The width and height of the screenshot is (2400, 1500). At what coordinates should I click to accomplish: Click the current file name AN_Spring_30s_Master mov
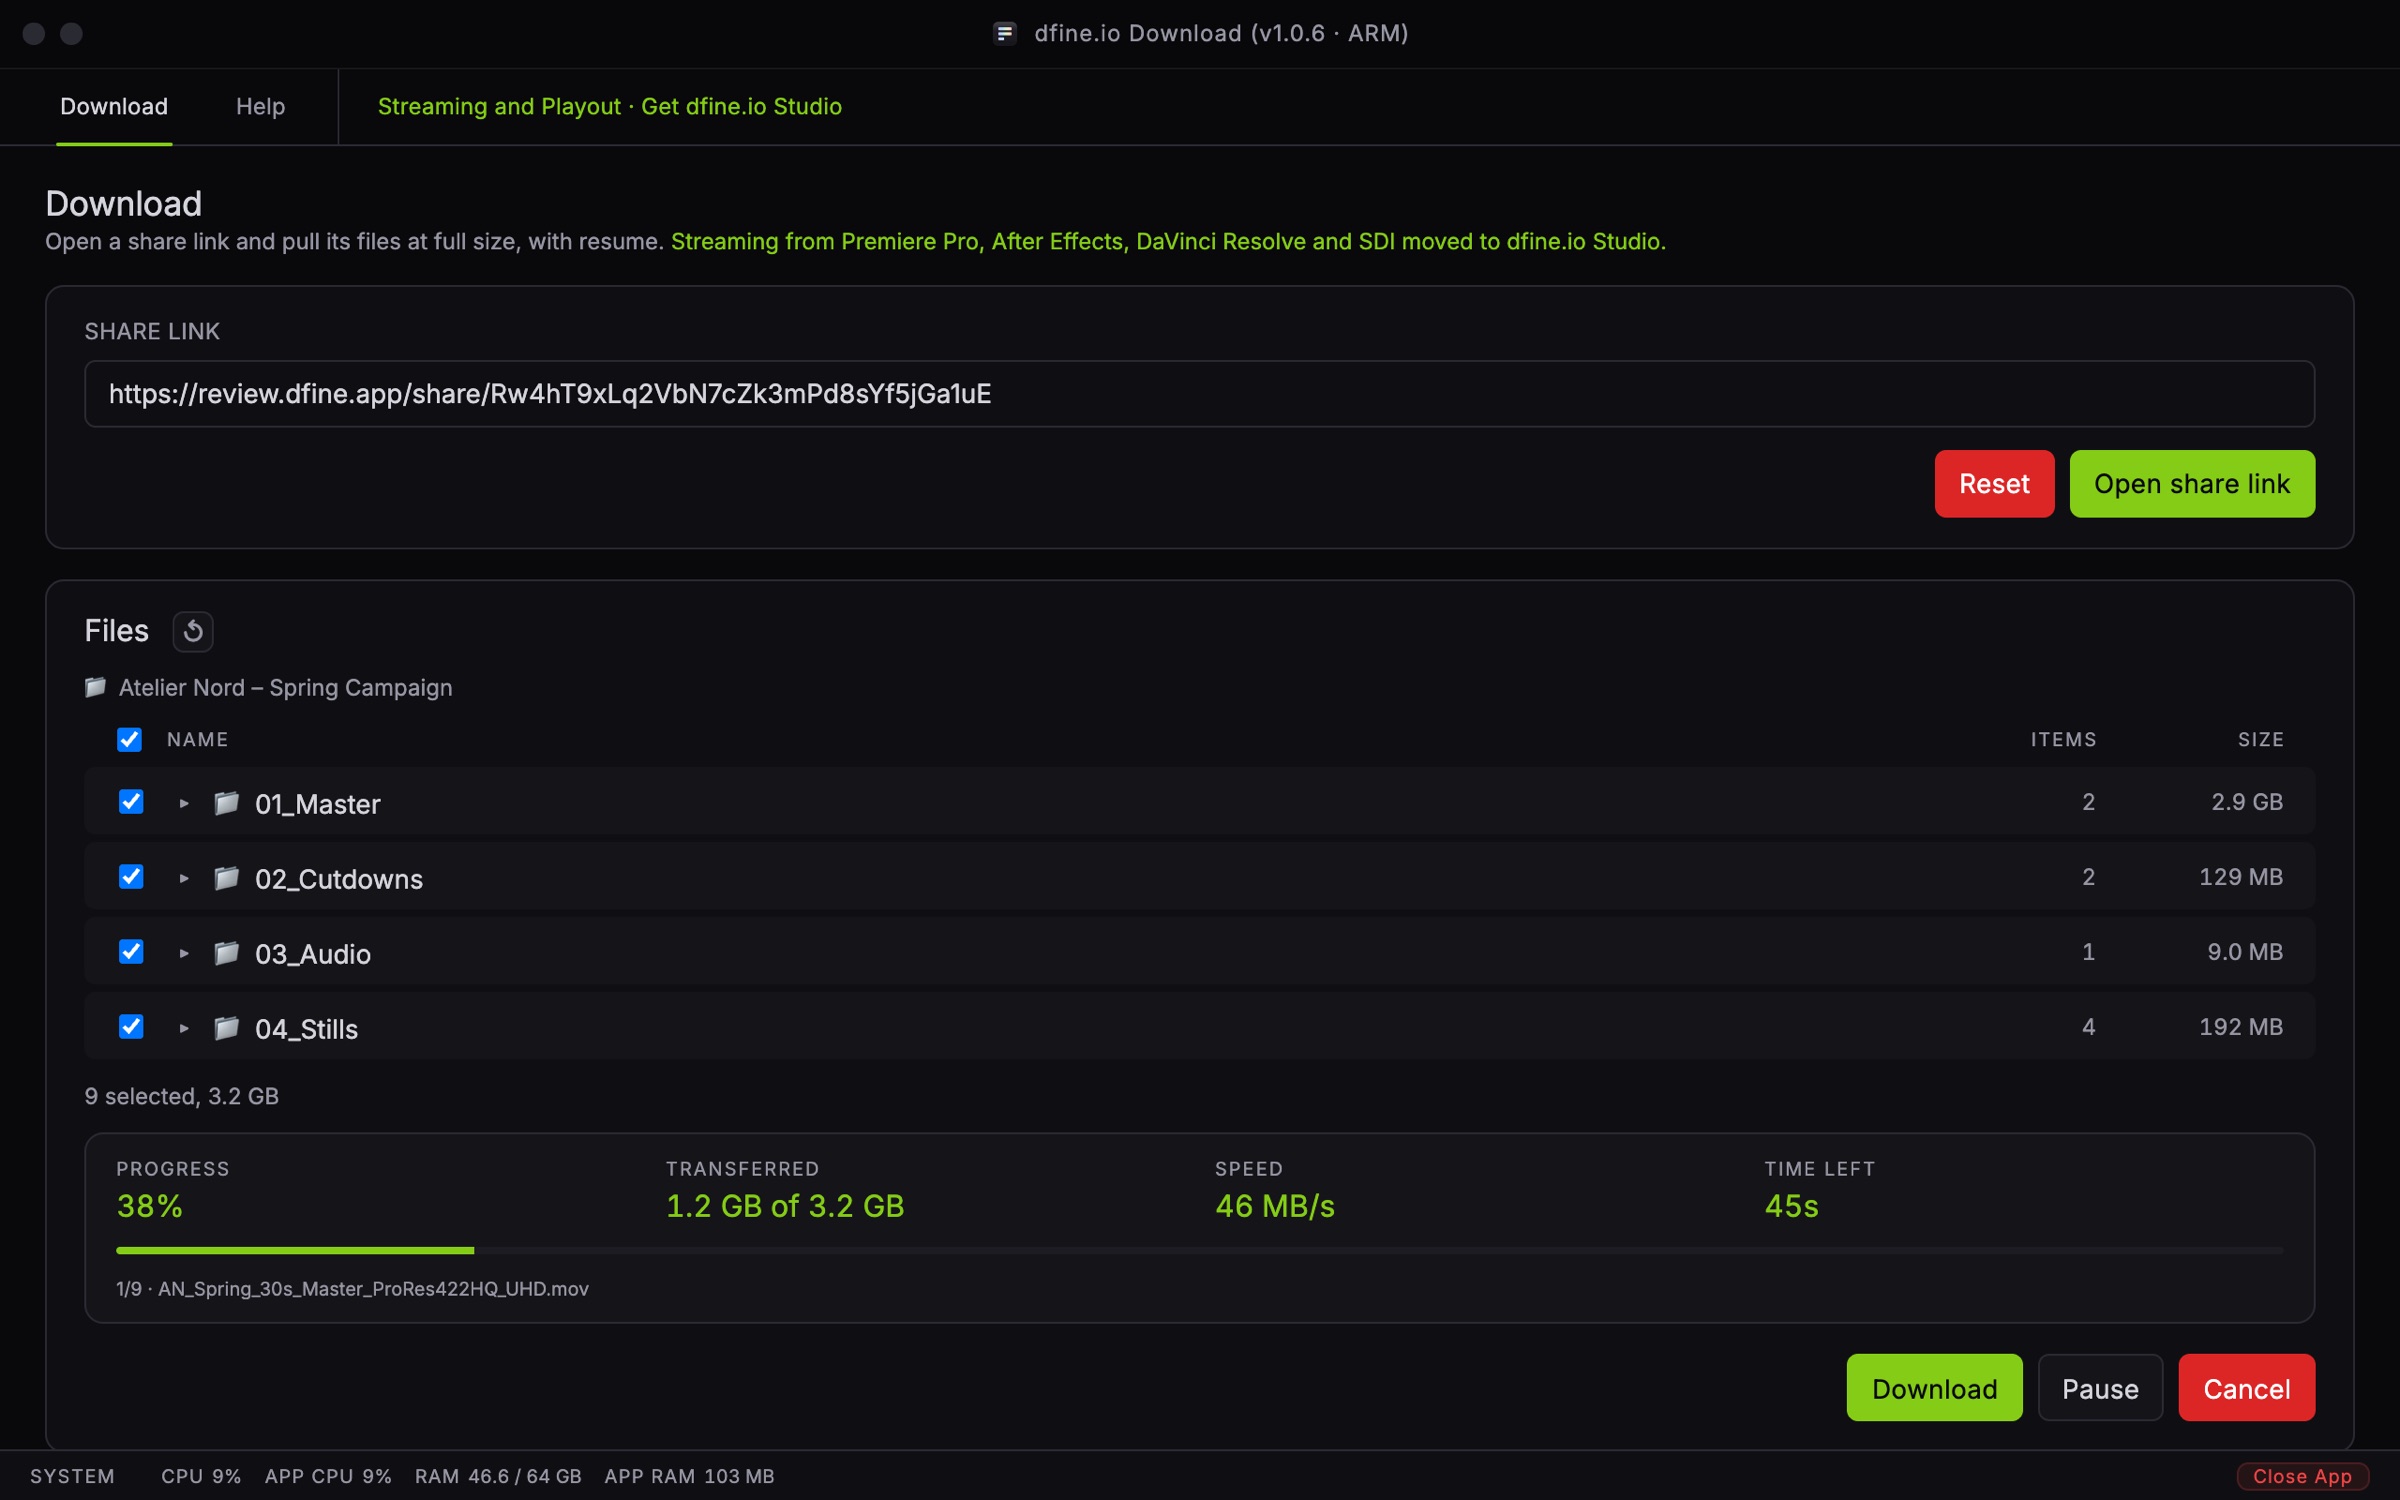[x=373, y=1288]
